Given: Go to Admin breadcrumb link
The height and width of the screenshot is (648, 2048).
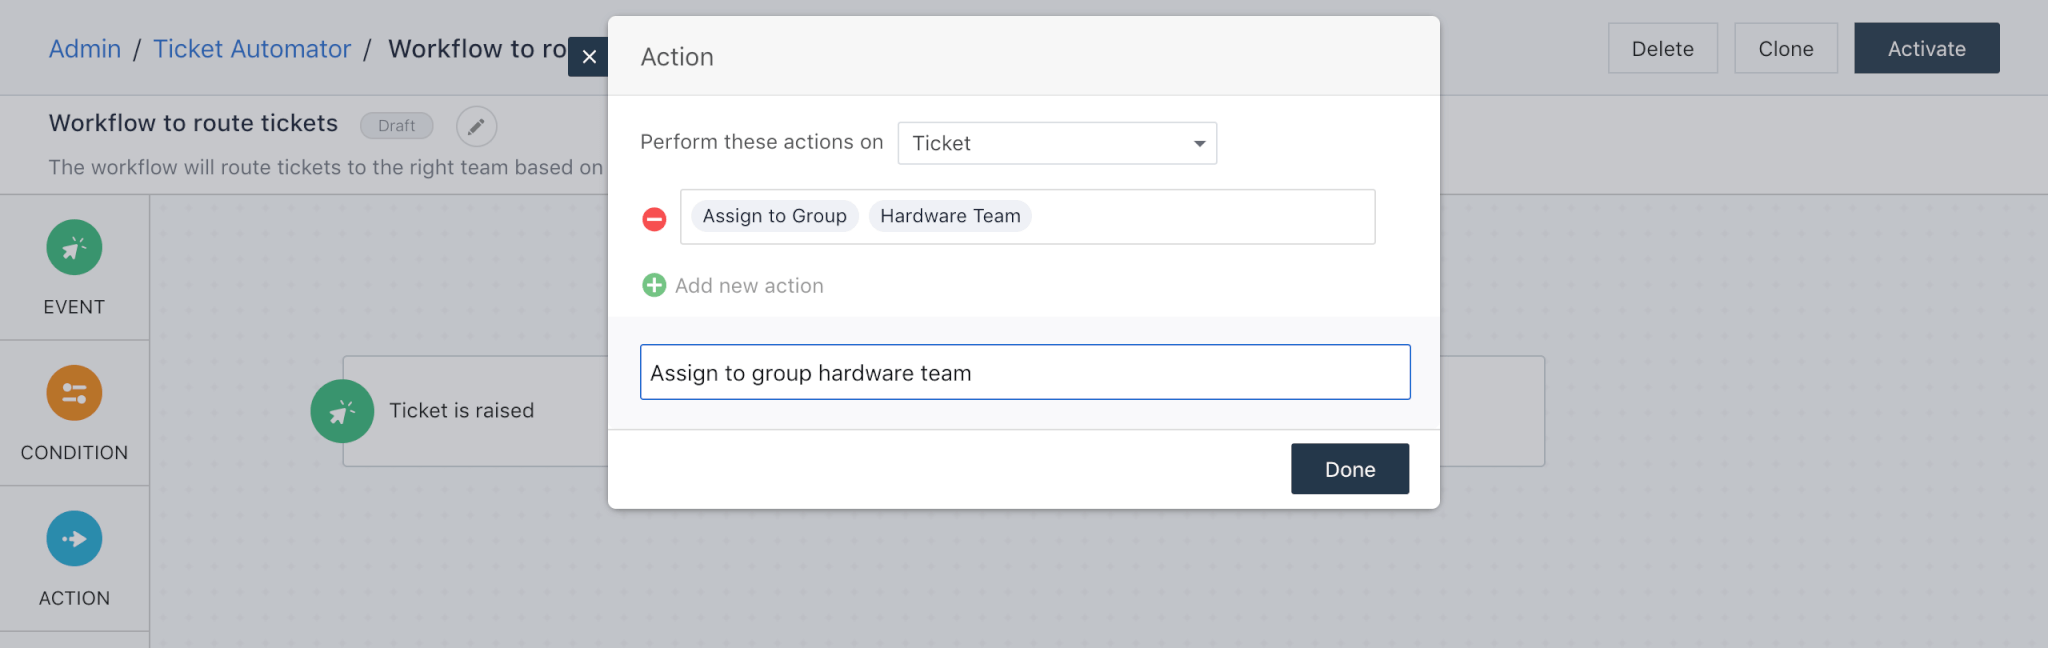Looking at the screenshot, I should tap(85, 49).
